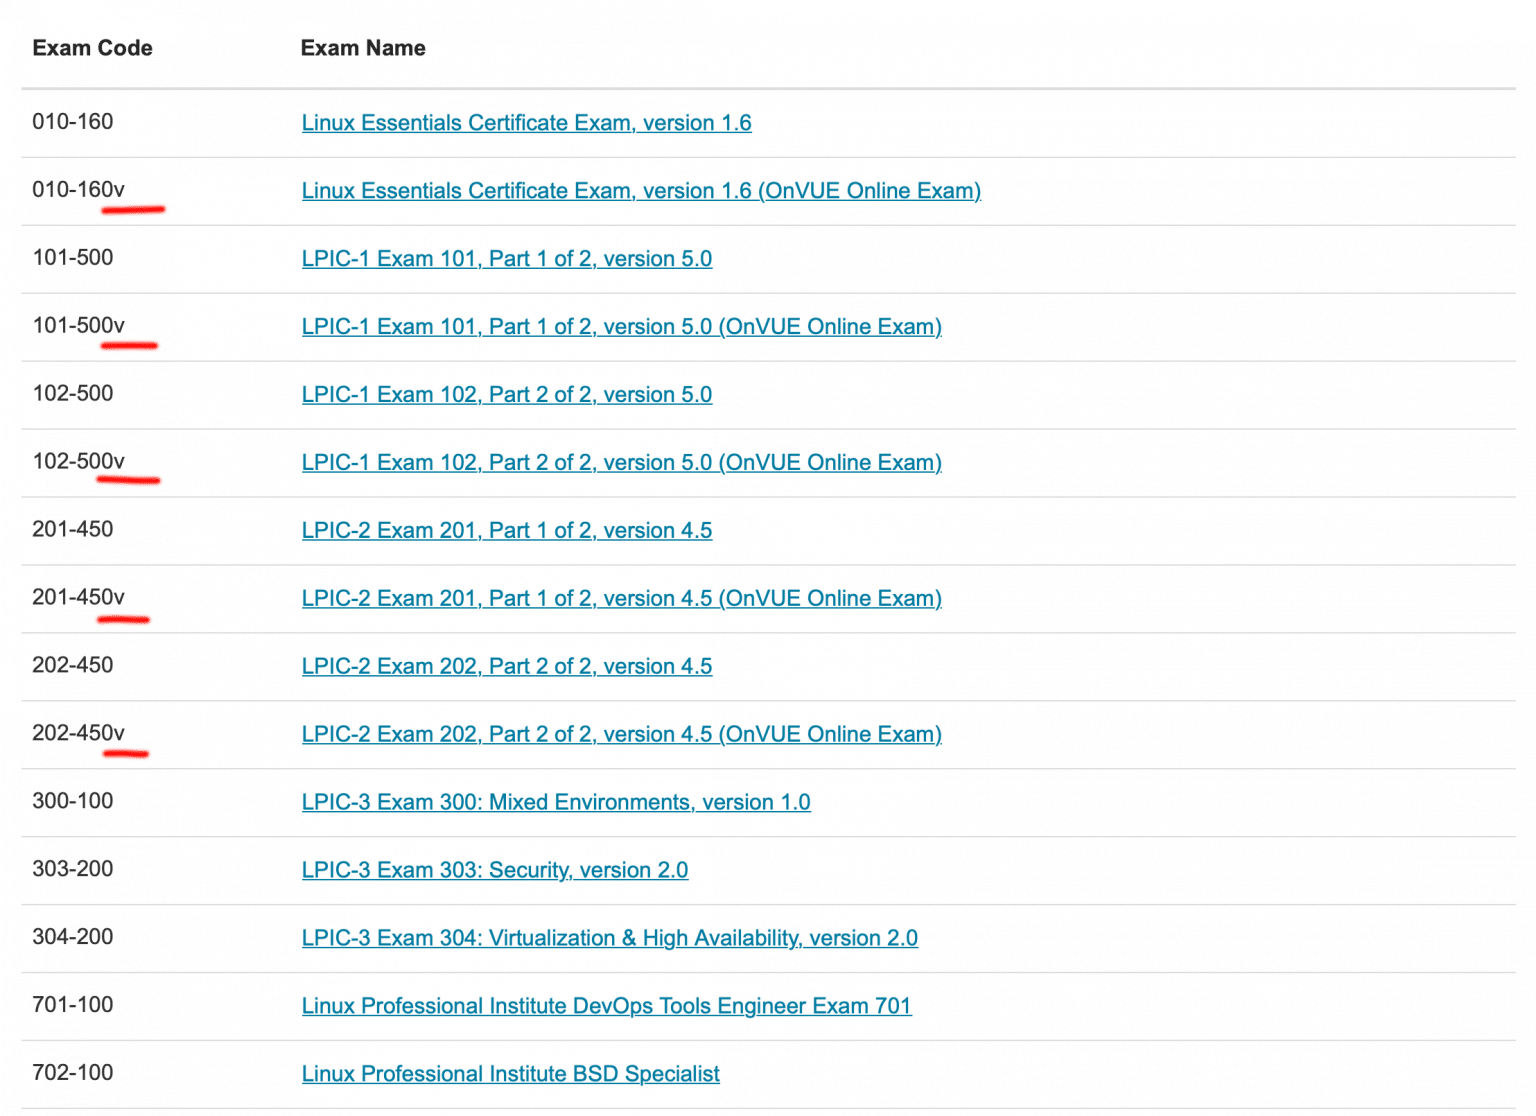
Task: Click LPIC-1 Exam 101 OnVUE Online Exam link
Action: point(621,327)
